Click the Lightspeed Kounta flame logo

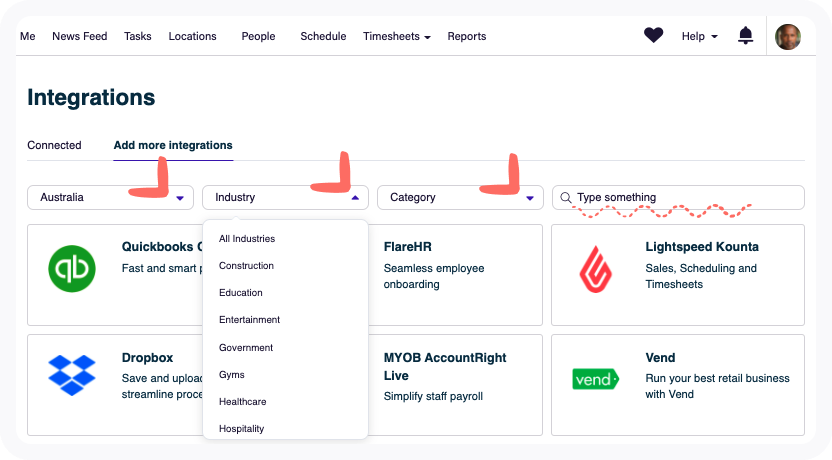point(595,269)
